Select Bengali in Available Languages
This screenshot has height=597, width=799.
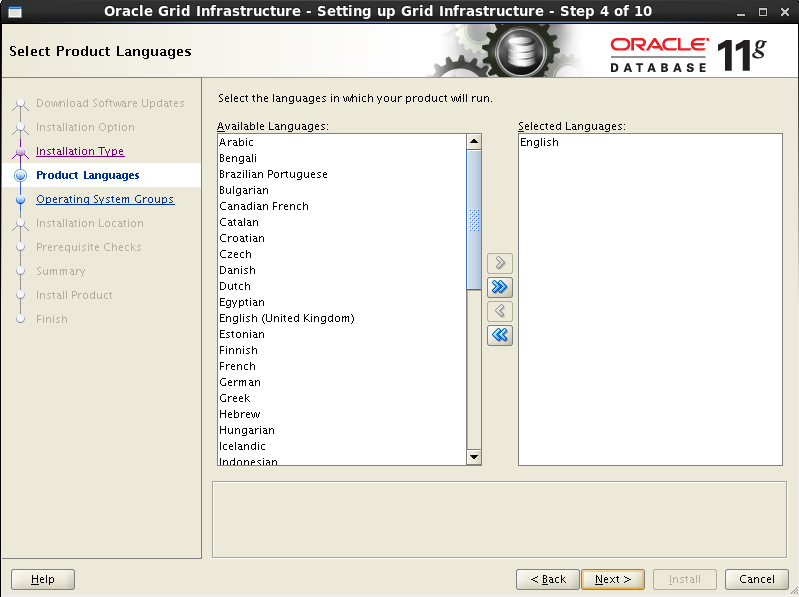pyautogui.click(x=341, y=158)
